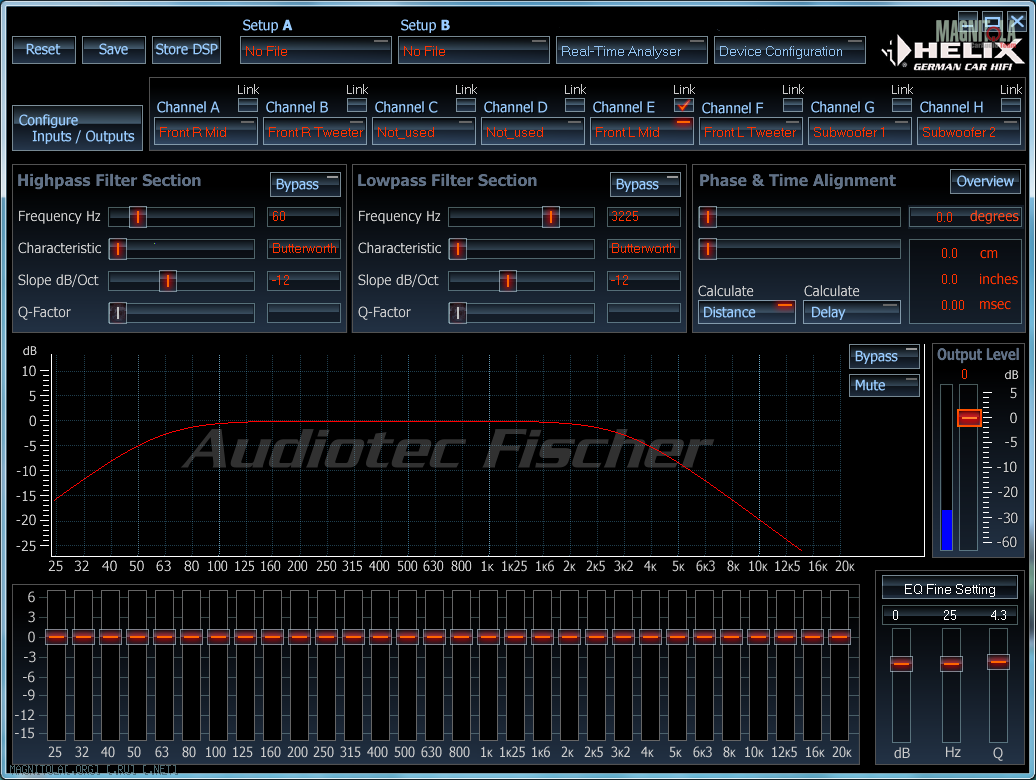
Task: Click highpass Frequency Hz slider handle
Action: coord(137,217)
